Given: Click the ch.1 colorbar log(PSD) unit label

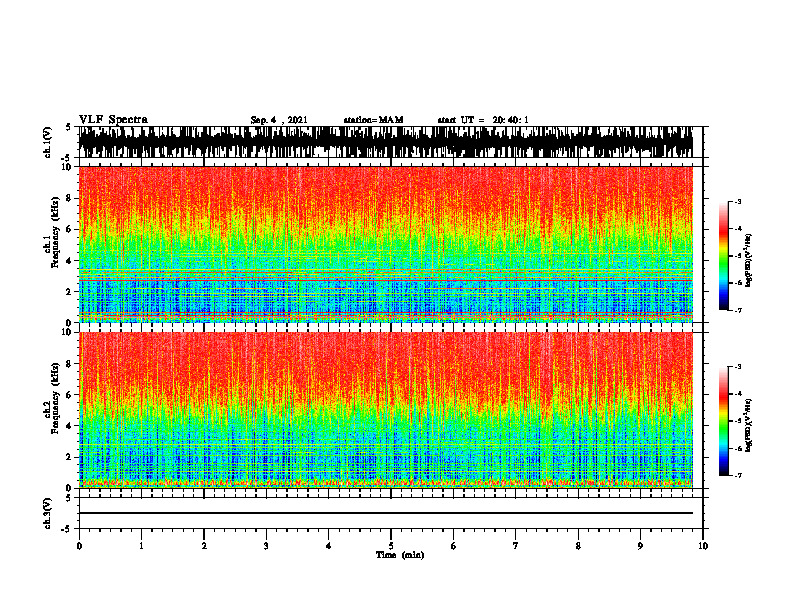Looking at the screenshot, I should (749, 261).
